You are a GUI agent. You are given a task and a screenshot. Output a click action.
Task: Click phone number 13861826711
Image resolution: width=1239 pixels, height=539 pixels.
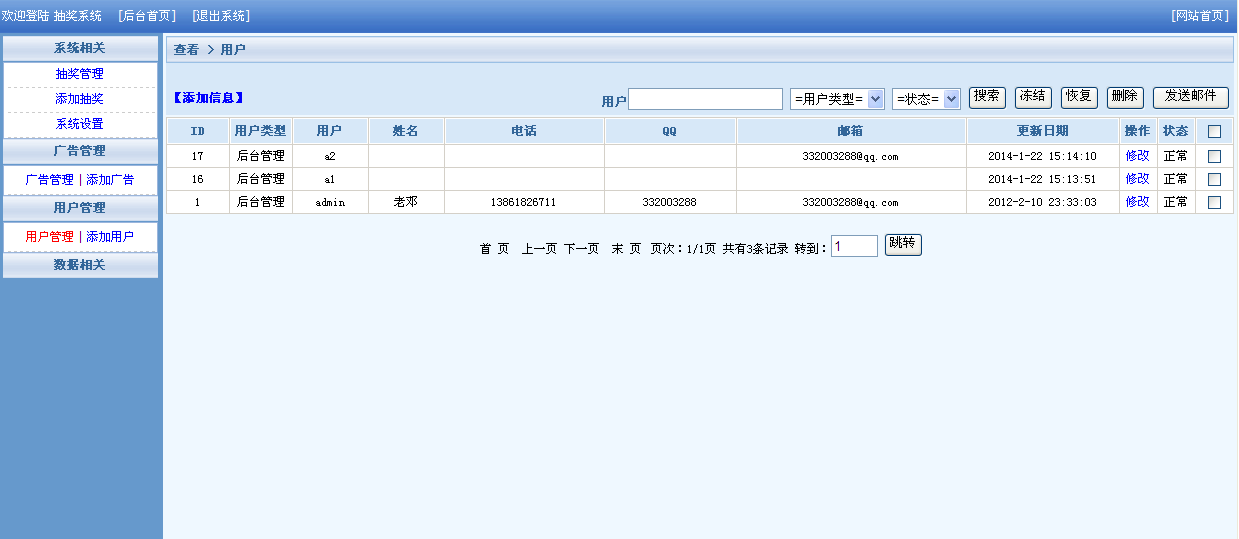pyautogui.click(x=523, y=202)
